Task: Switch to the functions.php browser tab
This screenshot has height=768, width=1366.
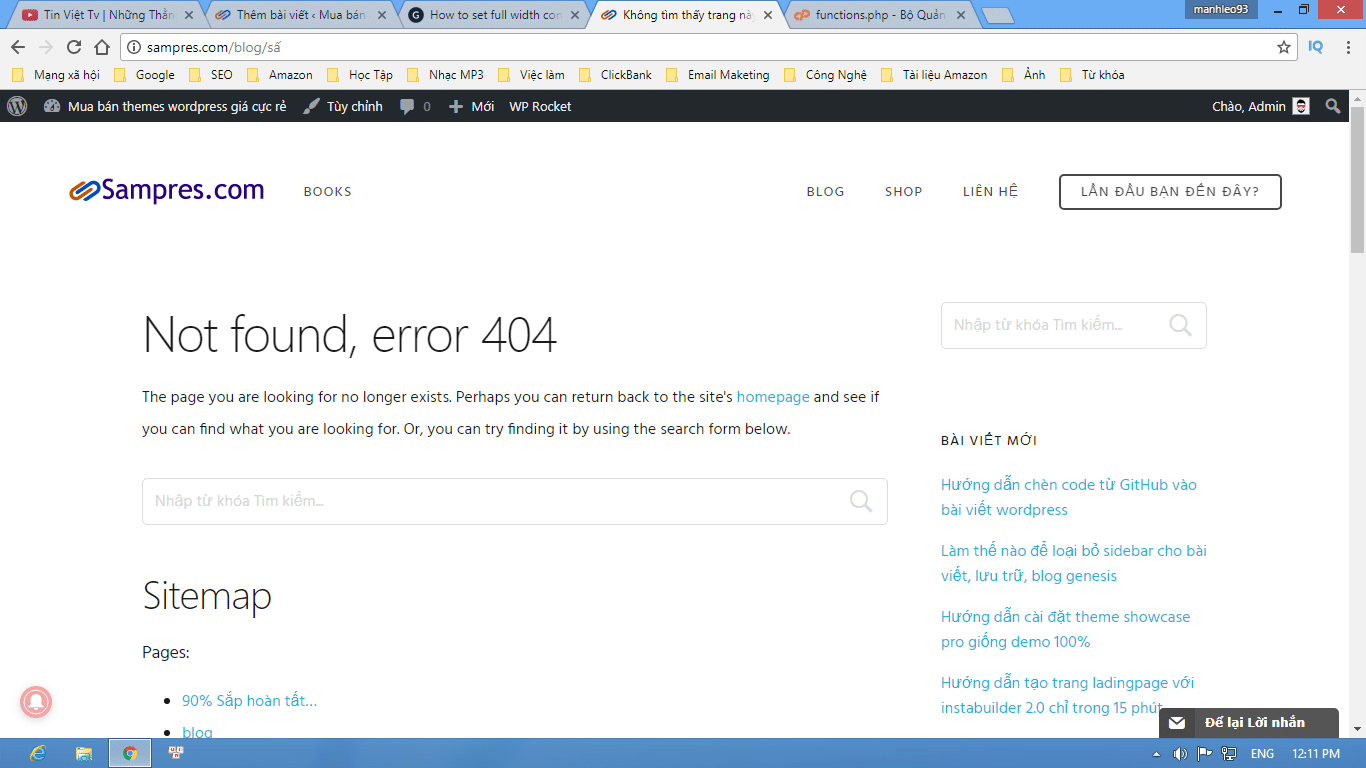Action: (870, 15)
